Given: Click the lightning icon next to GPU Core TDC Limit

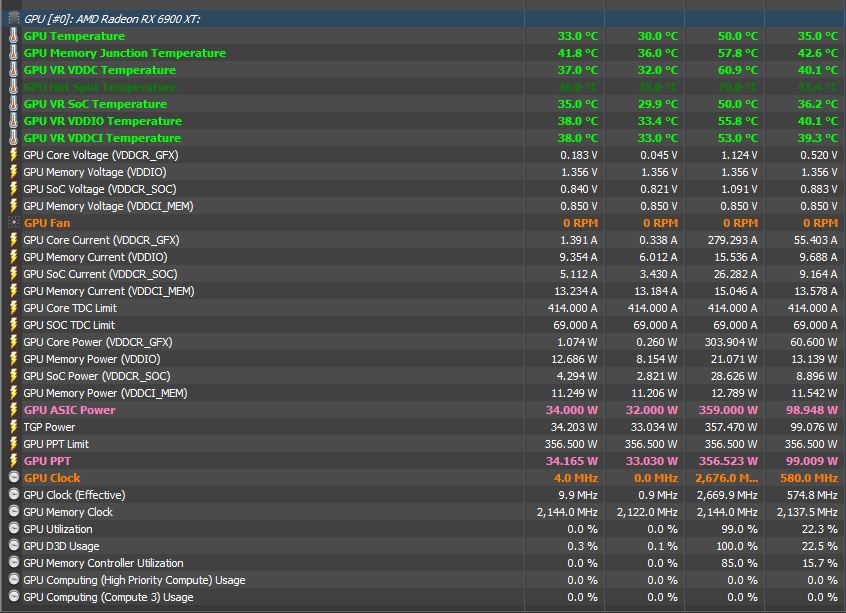Looking at the screenshot, I should point(14,308).
